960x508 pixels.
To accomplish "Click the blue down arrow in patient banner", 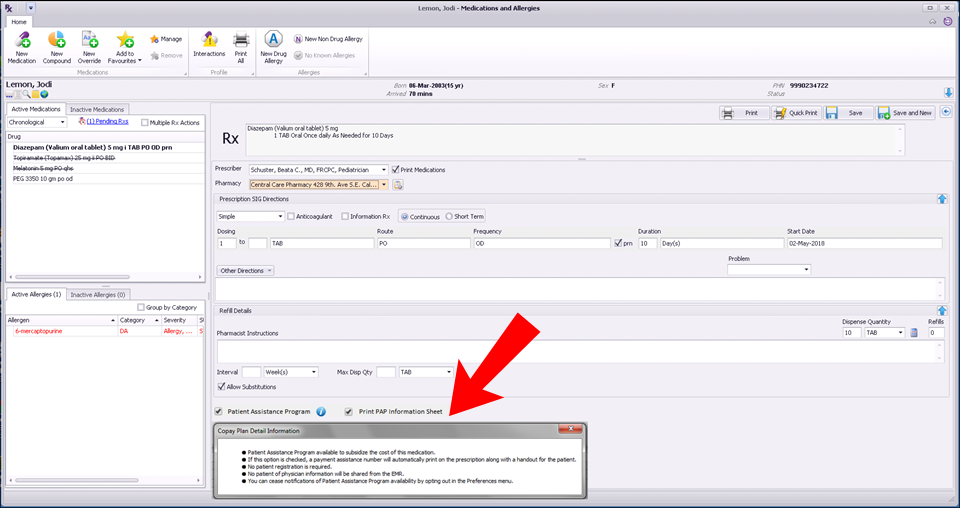I will [x=948, y=93].
